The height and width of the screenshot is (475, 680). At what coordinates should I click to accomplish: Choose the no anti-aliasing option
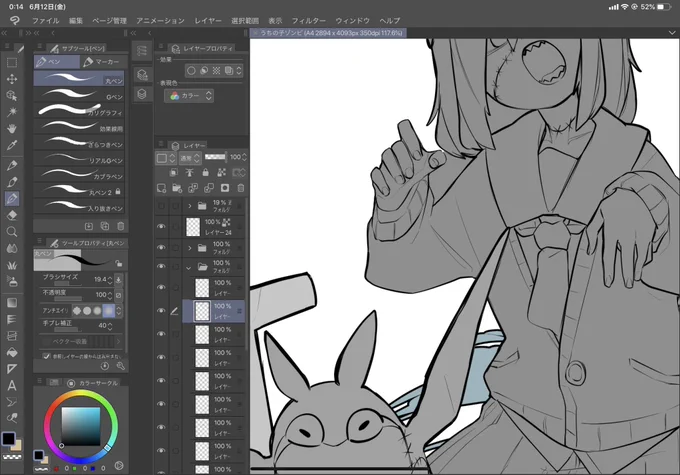(x=77, y=310)
